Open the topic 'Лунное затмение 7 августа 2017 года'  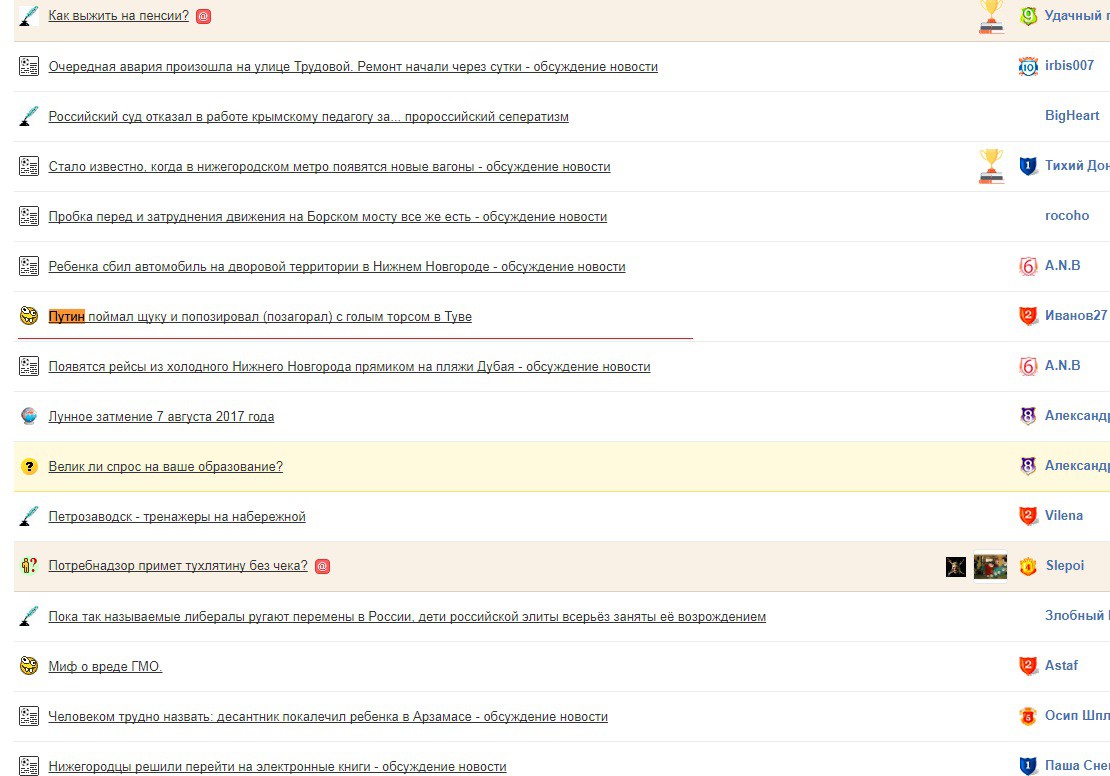coord(161,416)
